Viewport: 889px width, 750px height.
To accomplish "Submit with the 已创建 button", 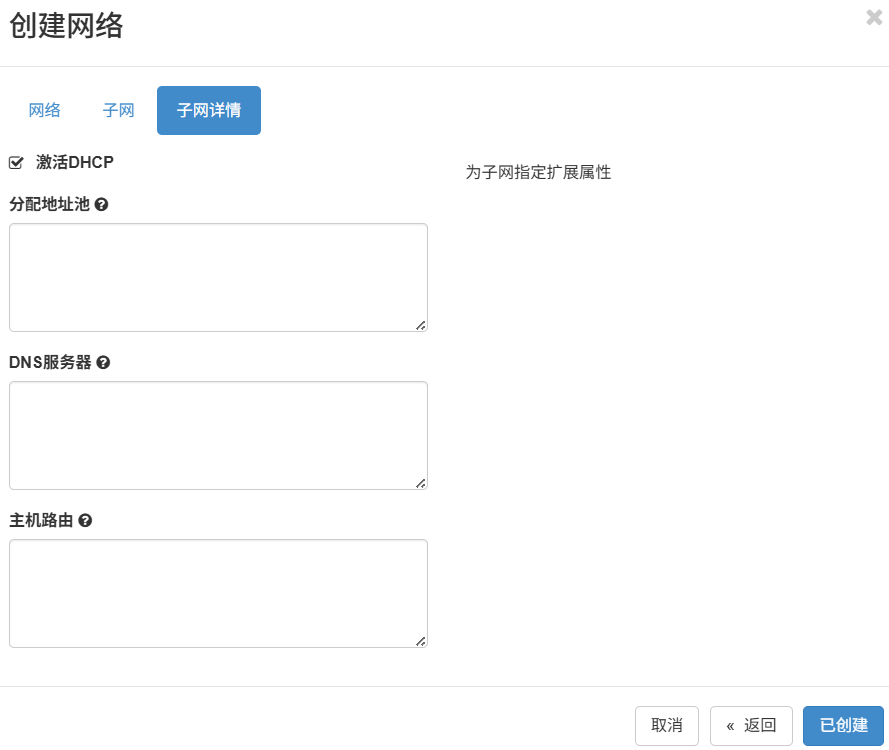I will point(843,725).
